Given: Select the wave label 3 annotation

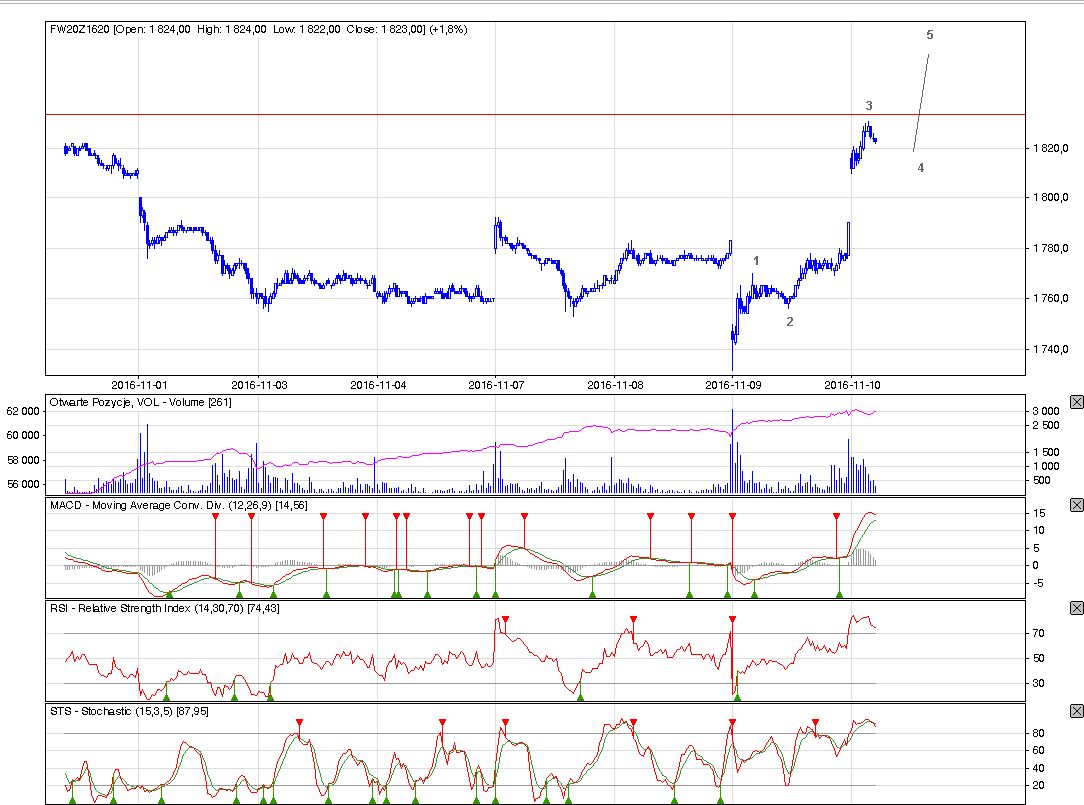Looking at the screenshot, I should click(869, 106).
